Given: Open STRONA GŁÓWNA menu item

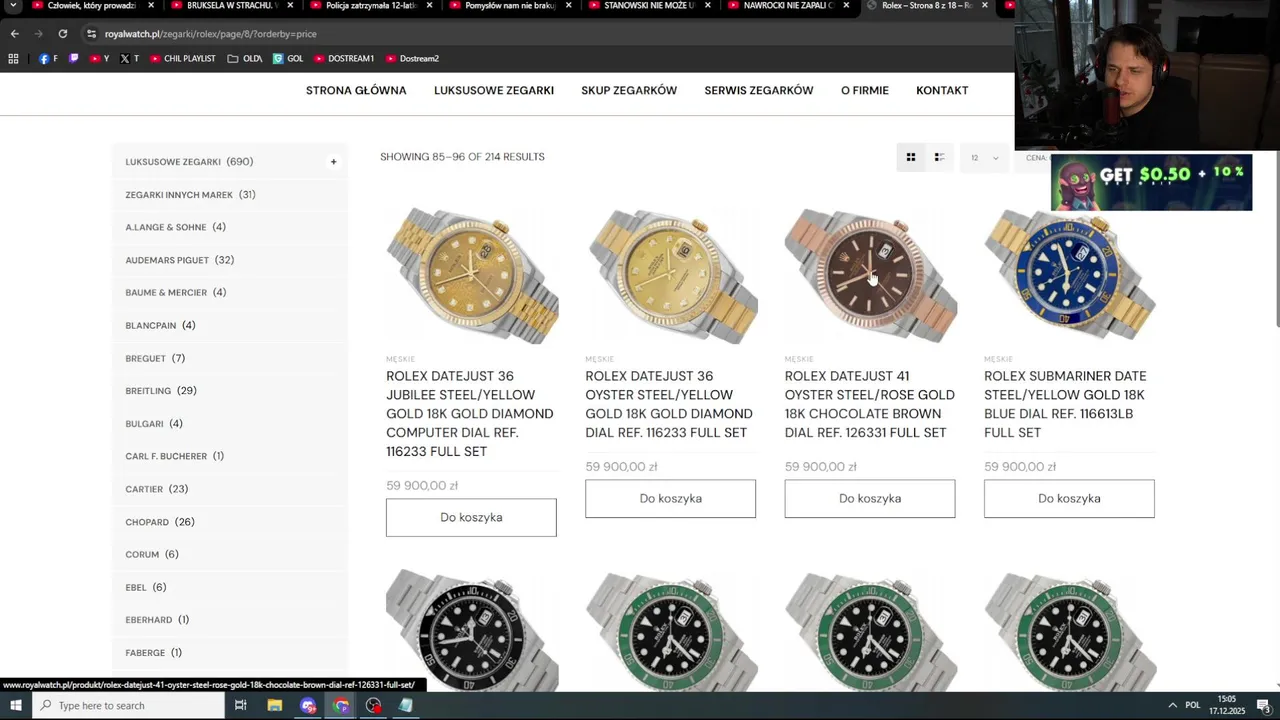Looking at the screenshot, I should 356,91.
